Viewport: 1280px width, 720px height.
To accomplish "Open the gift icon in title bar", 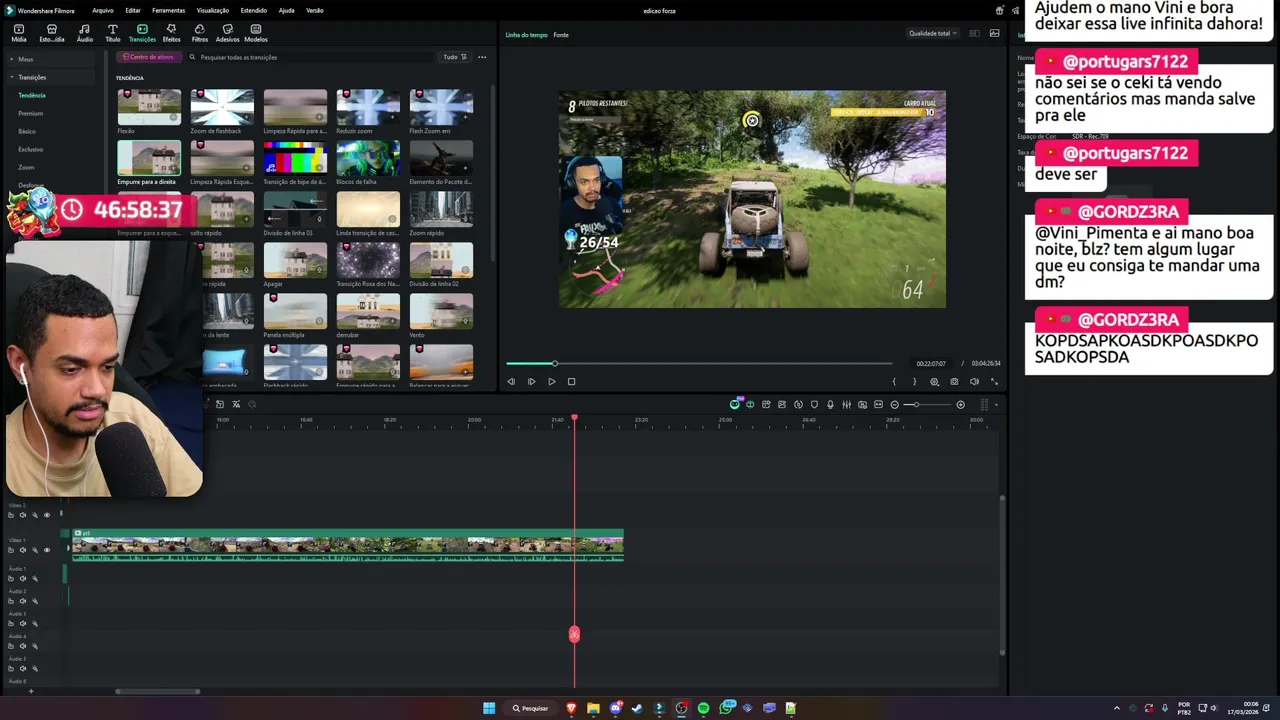I will click(999, 10).
